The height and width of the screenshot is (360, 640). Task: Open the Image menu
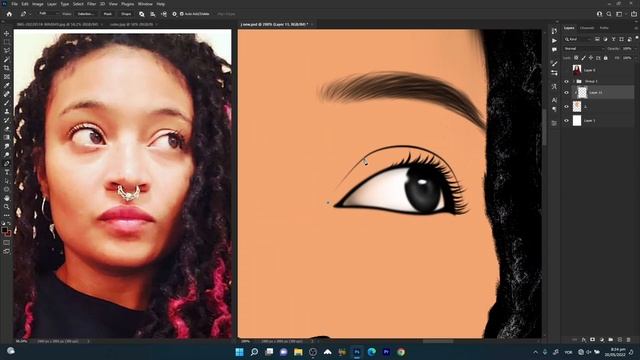(38, 4)
